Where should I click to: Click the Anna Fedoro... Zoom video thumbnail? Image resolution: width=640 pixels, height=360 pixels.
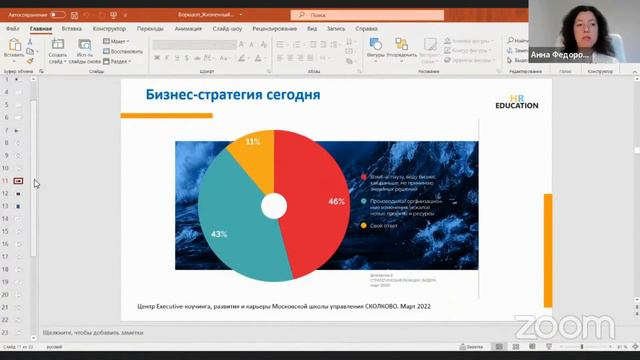(584, 31)
